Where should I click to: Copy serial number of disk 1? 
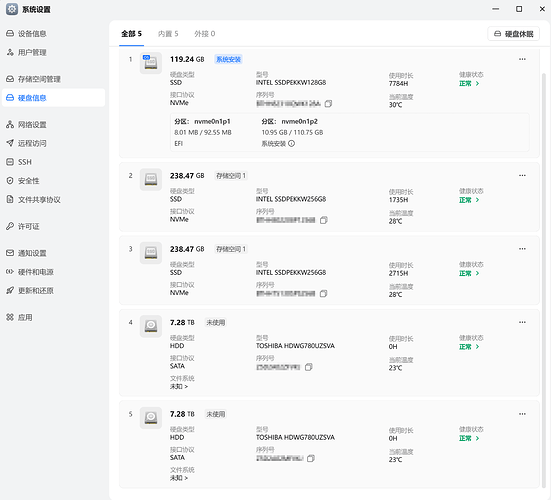pyautogui.click(x=328, y=104)
